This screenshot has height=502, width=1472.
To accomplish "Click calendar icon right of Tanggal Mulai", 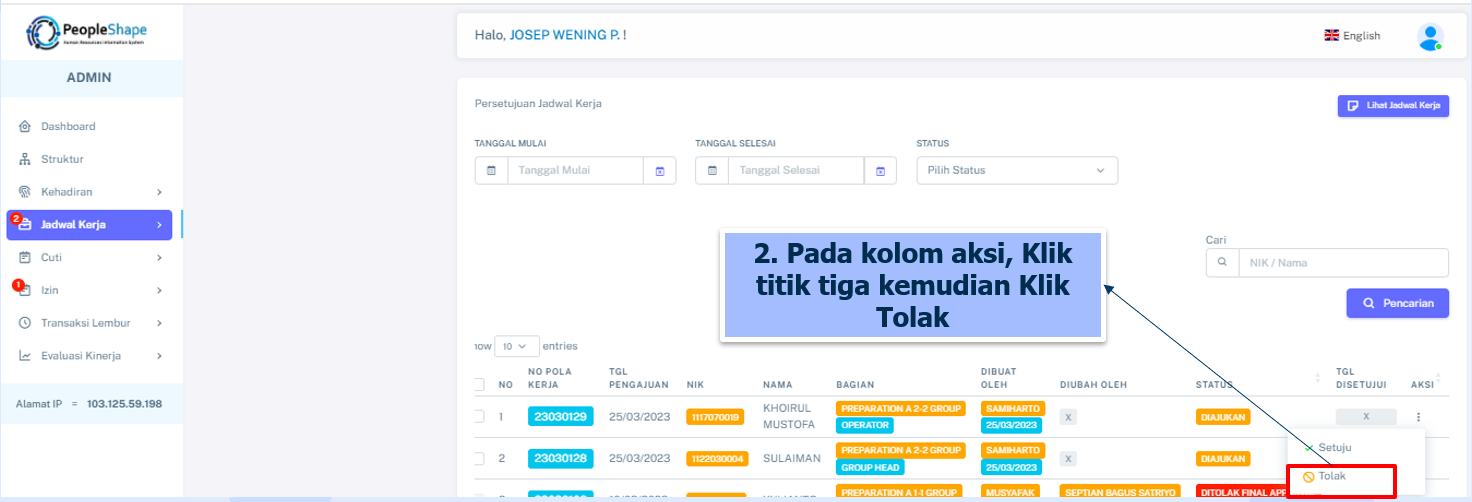I will [x=660, y=171].
